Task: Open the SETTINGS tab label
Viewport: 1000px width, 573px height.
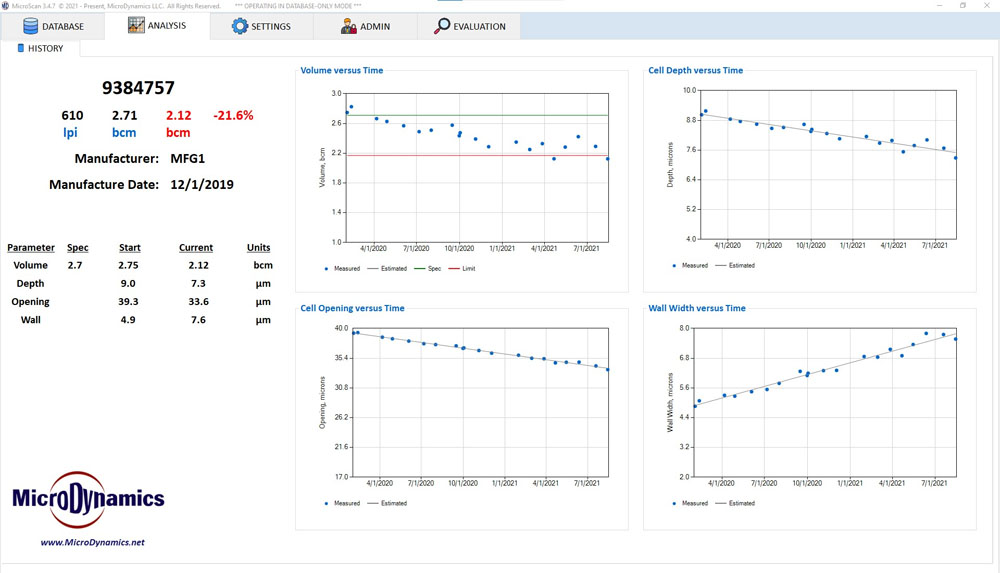Action: pos(271,27)
